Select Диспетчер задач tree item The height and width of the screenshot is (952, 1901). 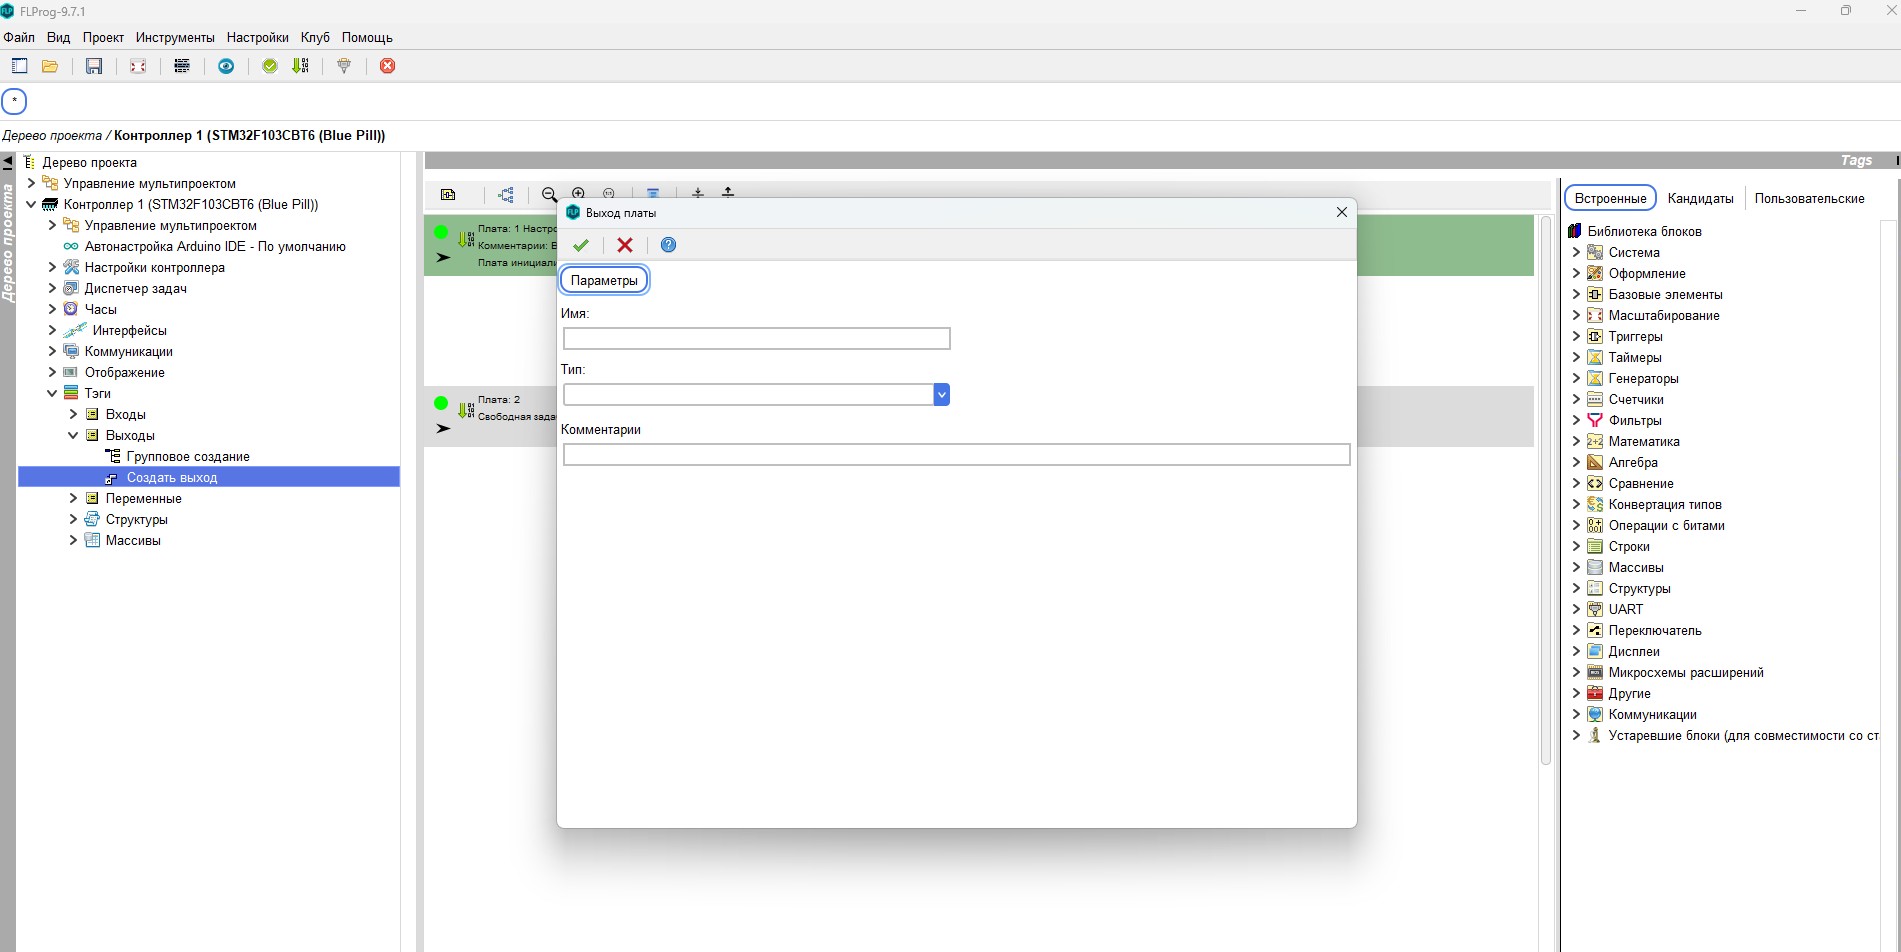135,288
